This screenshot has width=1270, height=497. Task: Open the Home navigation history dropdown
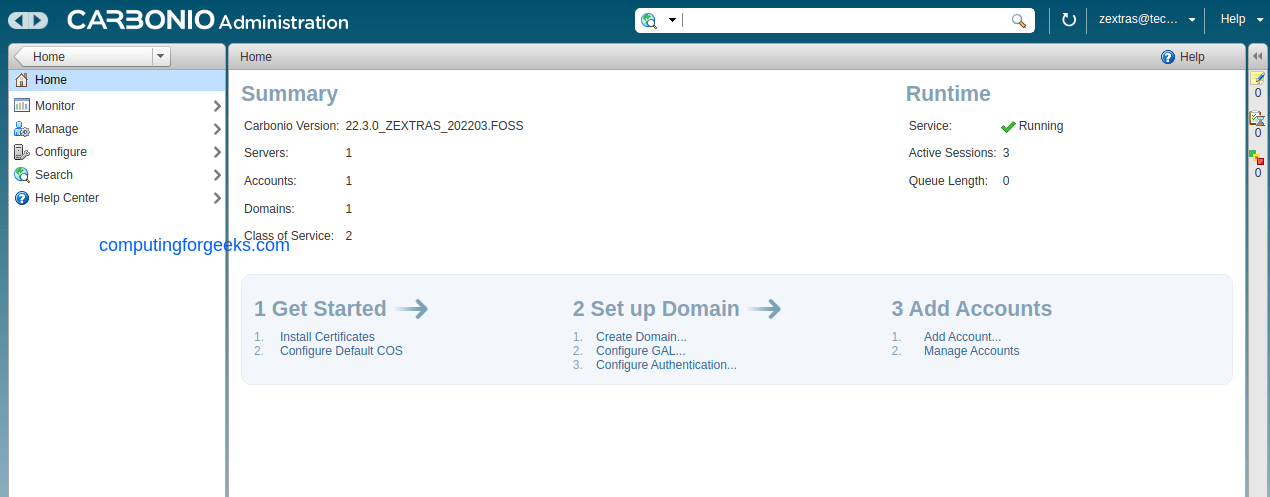[x=161, y=57]
